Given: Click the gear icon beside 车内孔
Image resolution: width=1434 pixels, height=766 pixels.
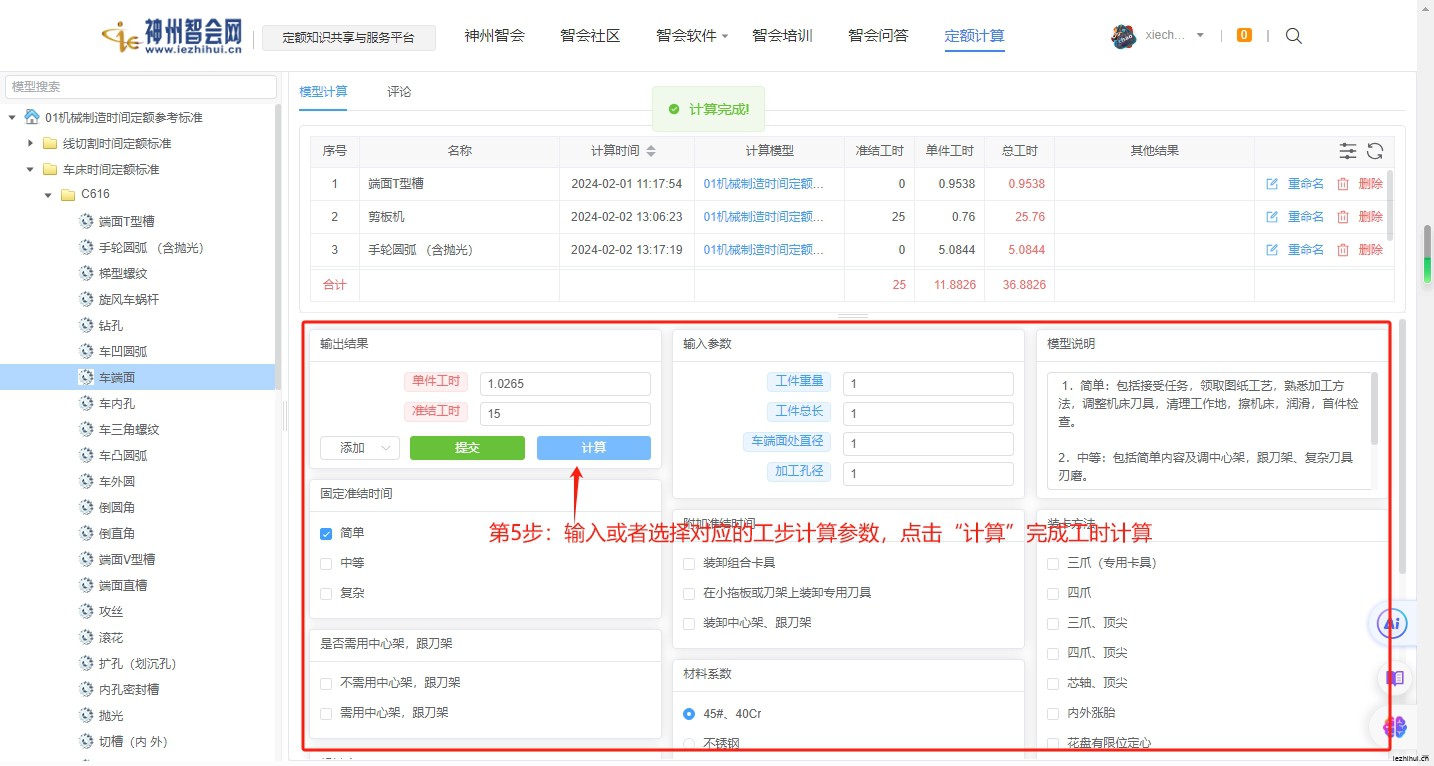Looking at the screenshot, I should [x=86, y=404].
